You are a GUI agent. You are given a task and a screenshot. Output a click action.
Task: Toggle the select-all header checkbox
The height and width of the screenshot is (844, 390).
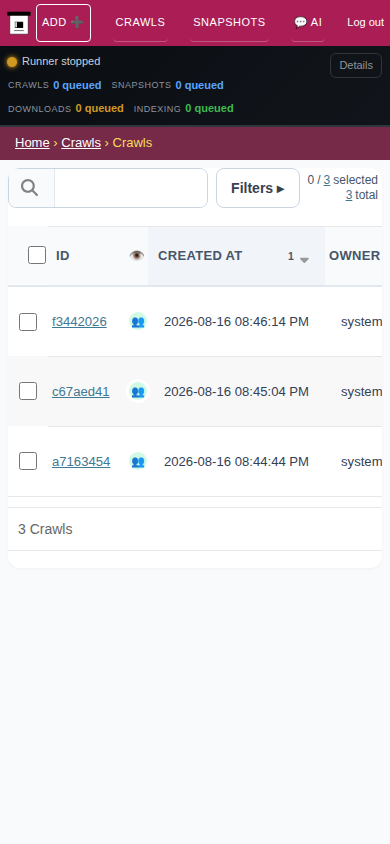[x=37, y=255]
